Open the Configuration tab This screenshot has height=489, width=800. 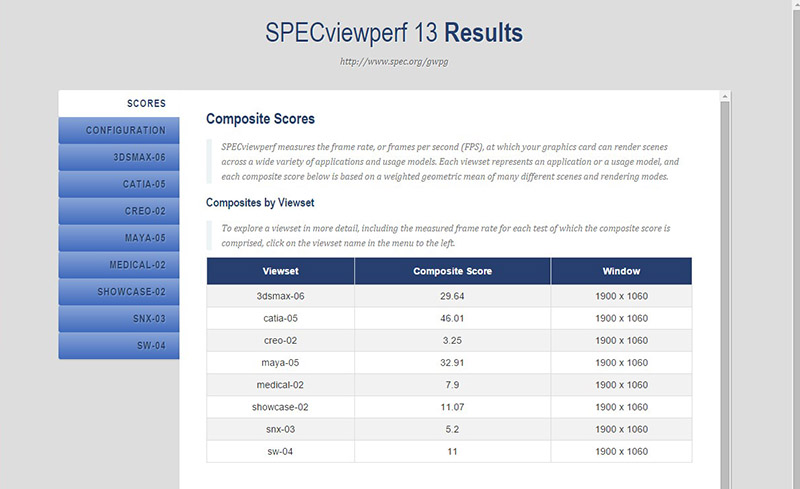(x=119, y=131)
